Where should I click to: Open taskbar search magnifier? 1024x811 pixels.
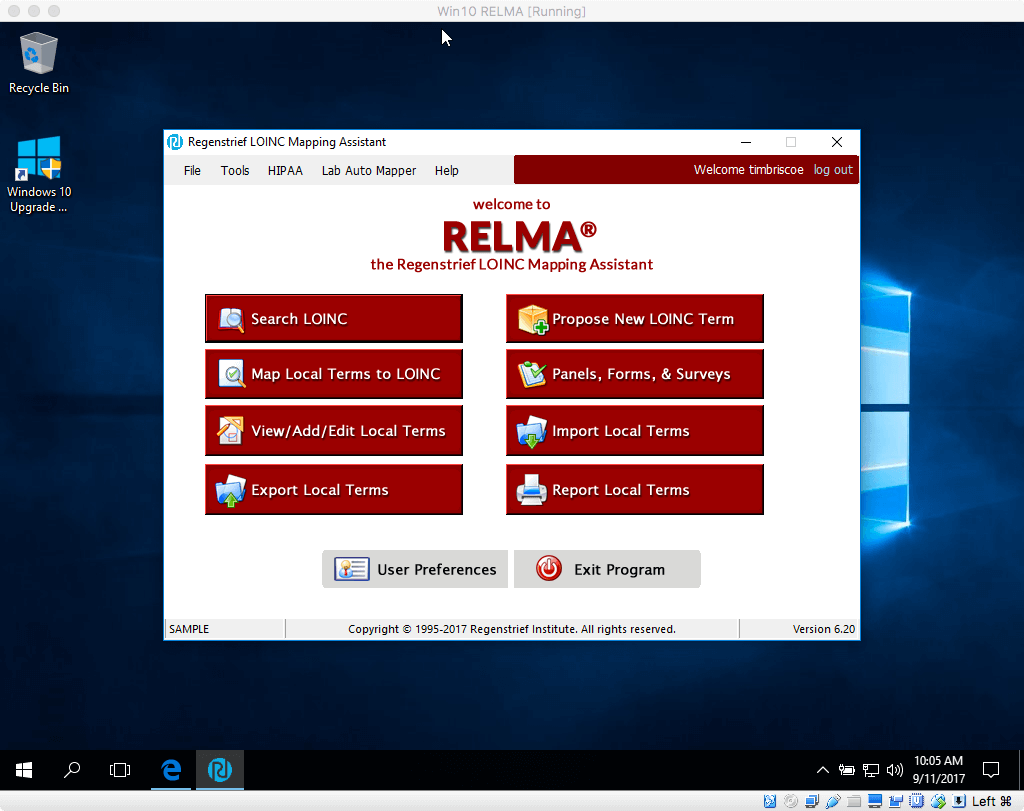[72, 771]
